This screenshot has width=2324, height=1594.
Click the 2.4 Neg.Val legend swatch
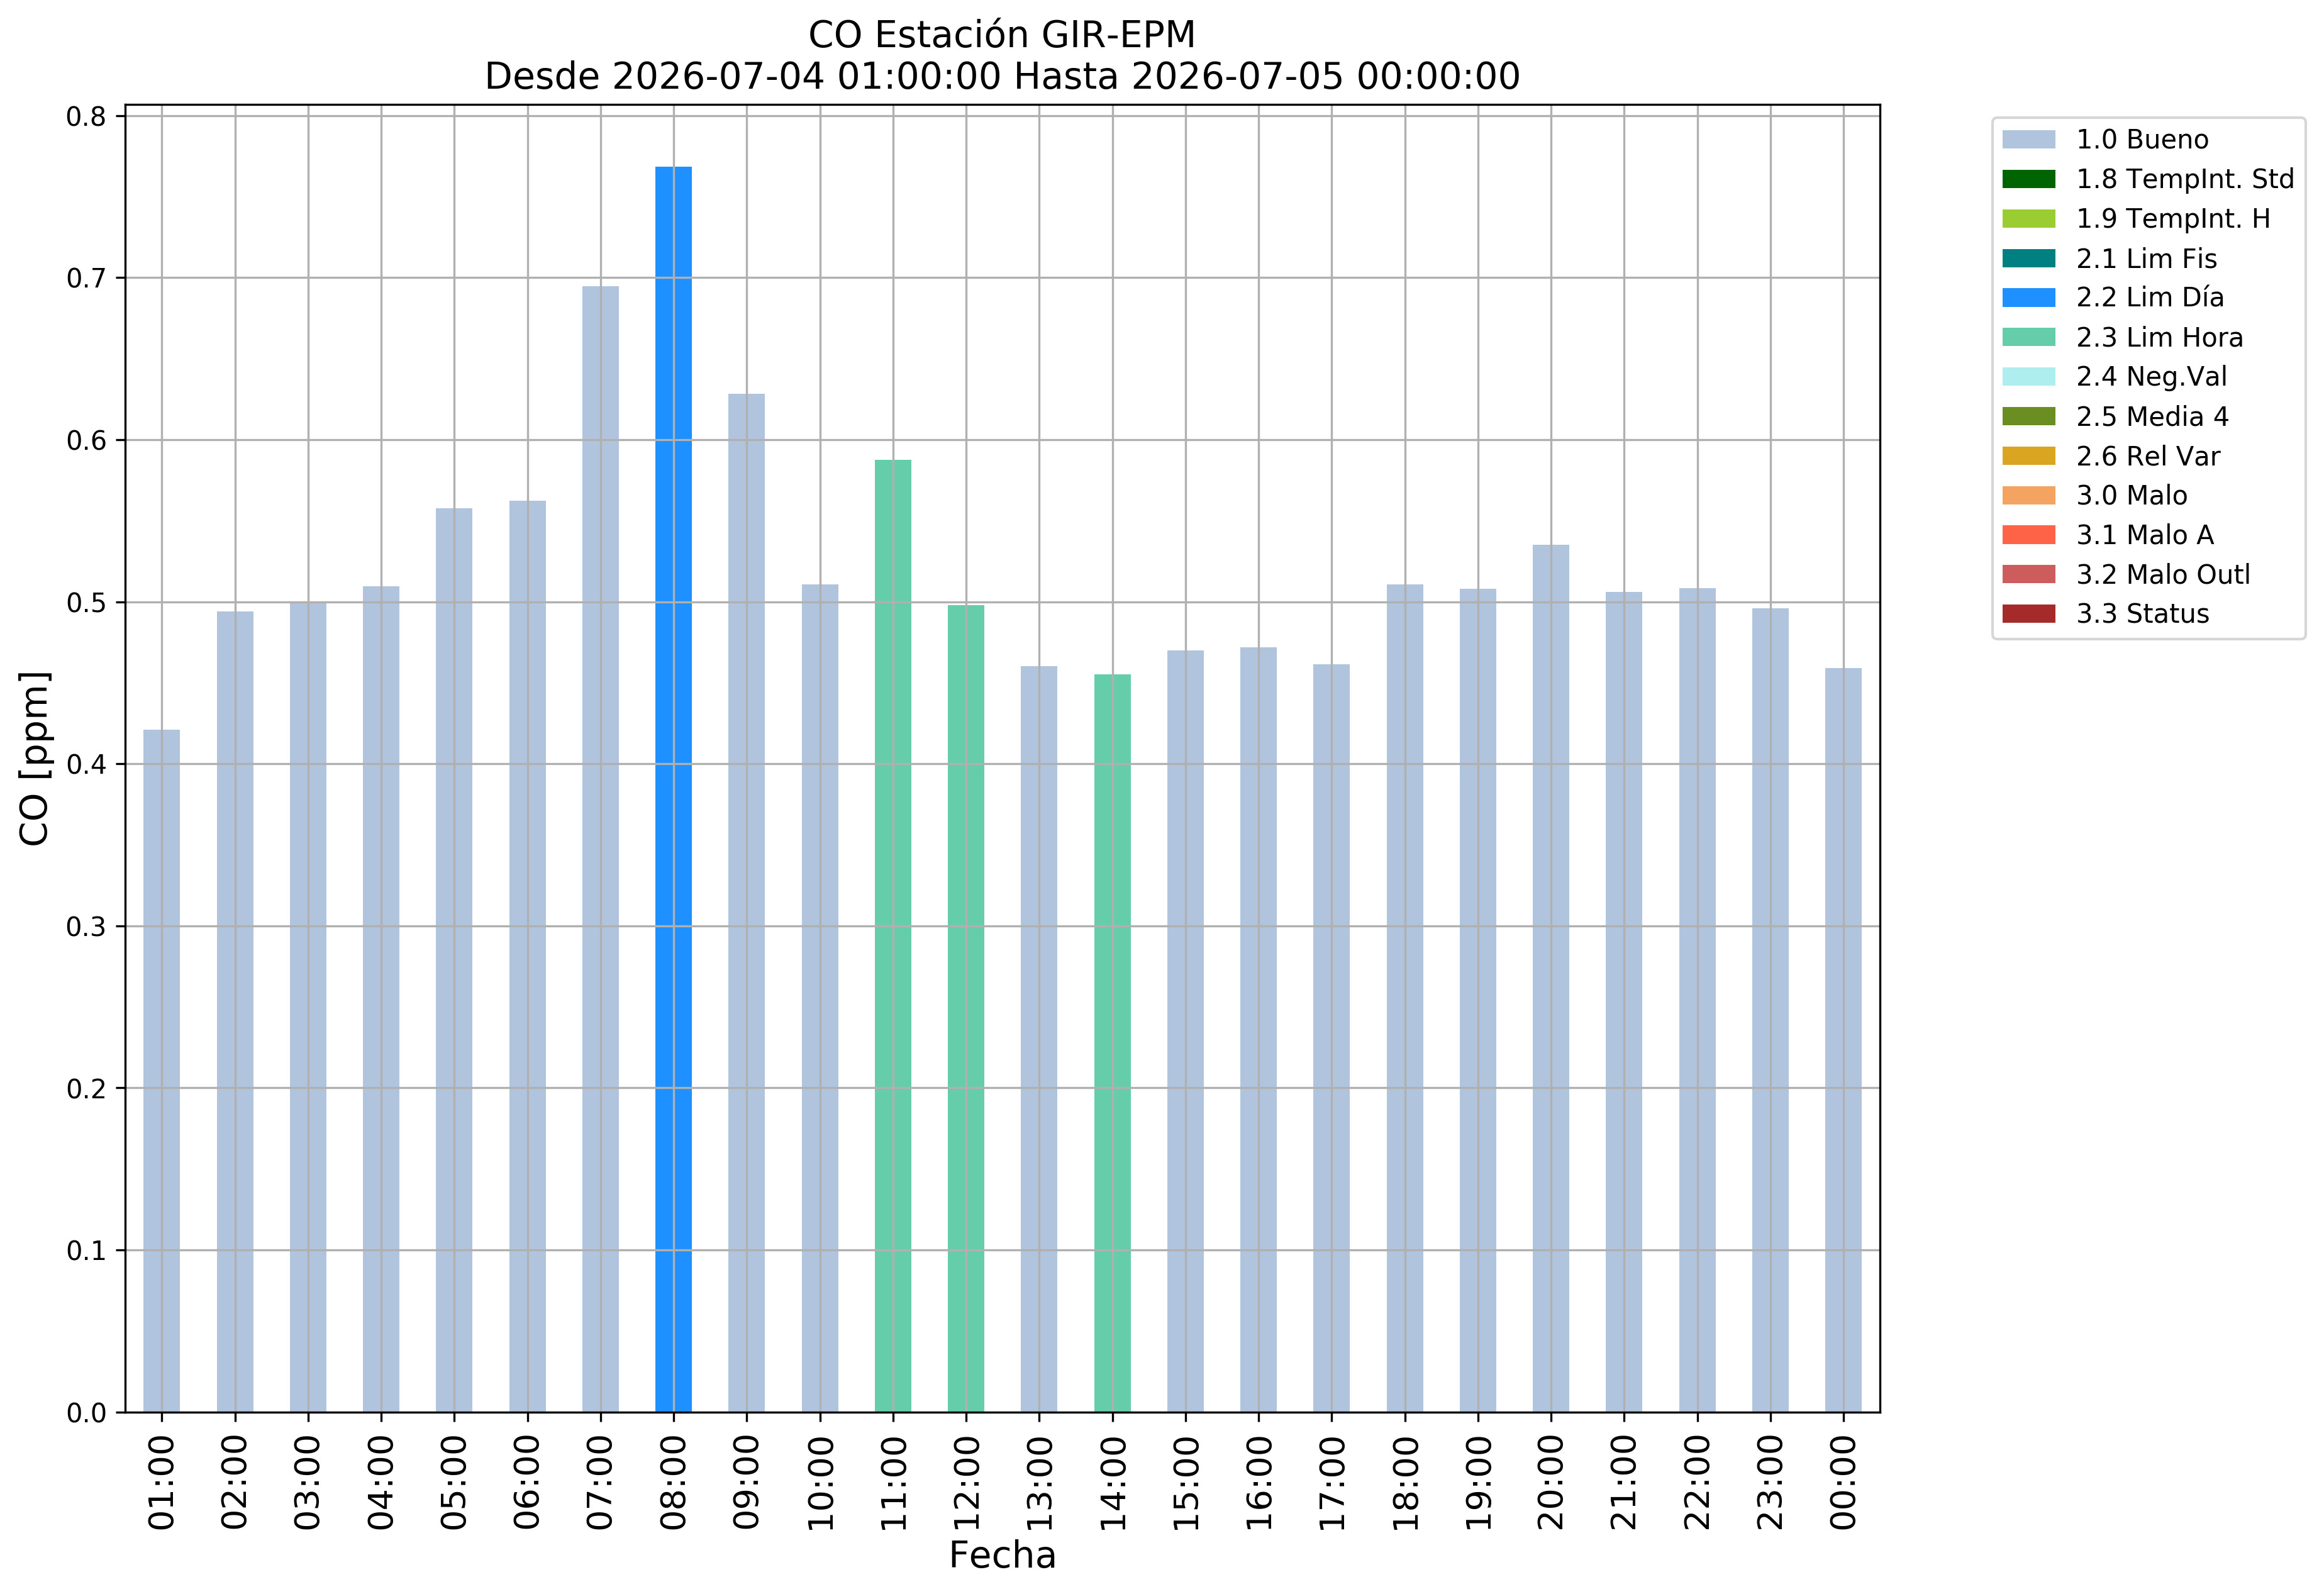click(x=2028, y=377)
